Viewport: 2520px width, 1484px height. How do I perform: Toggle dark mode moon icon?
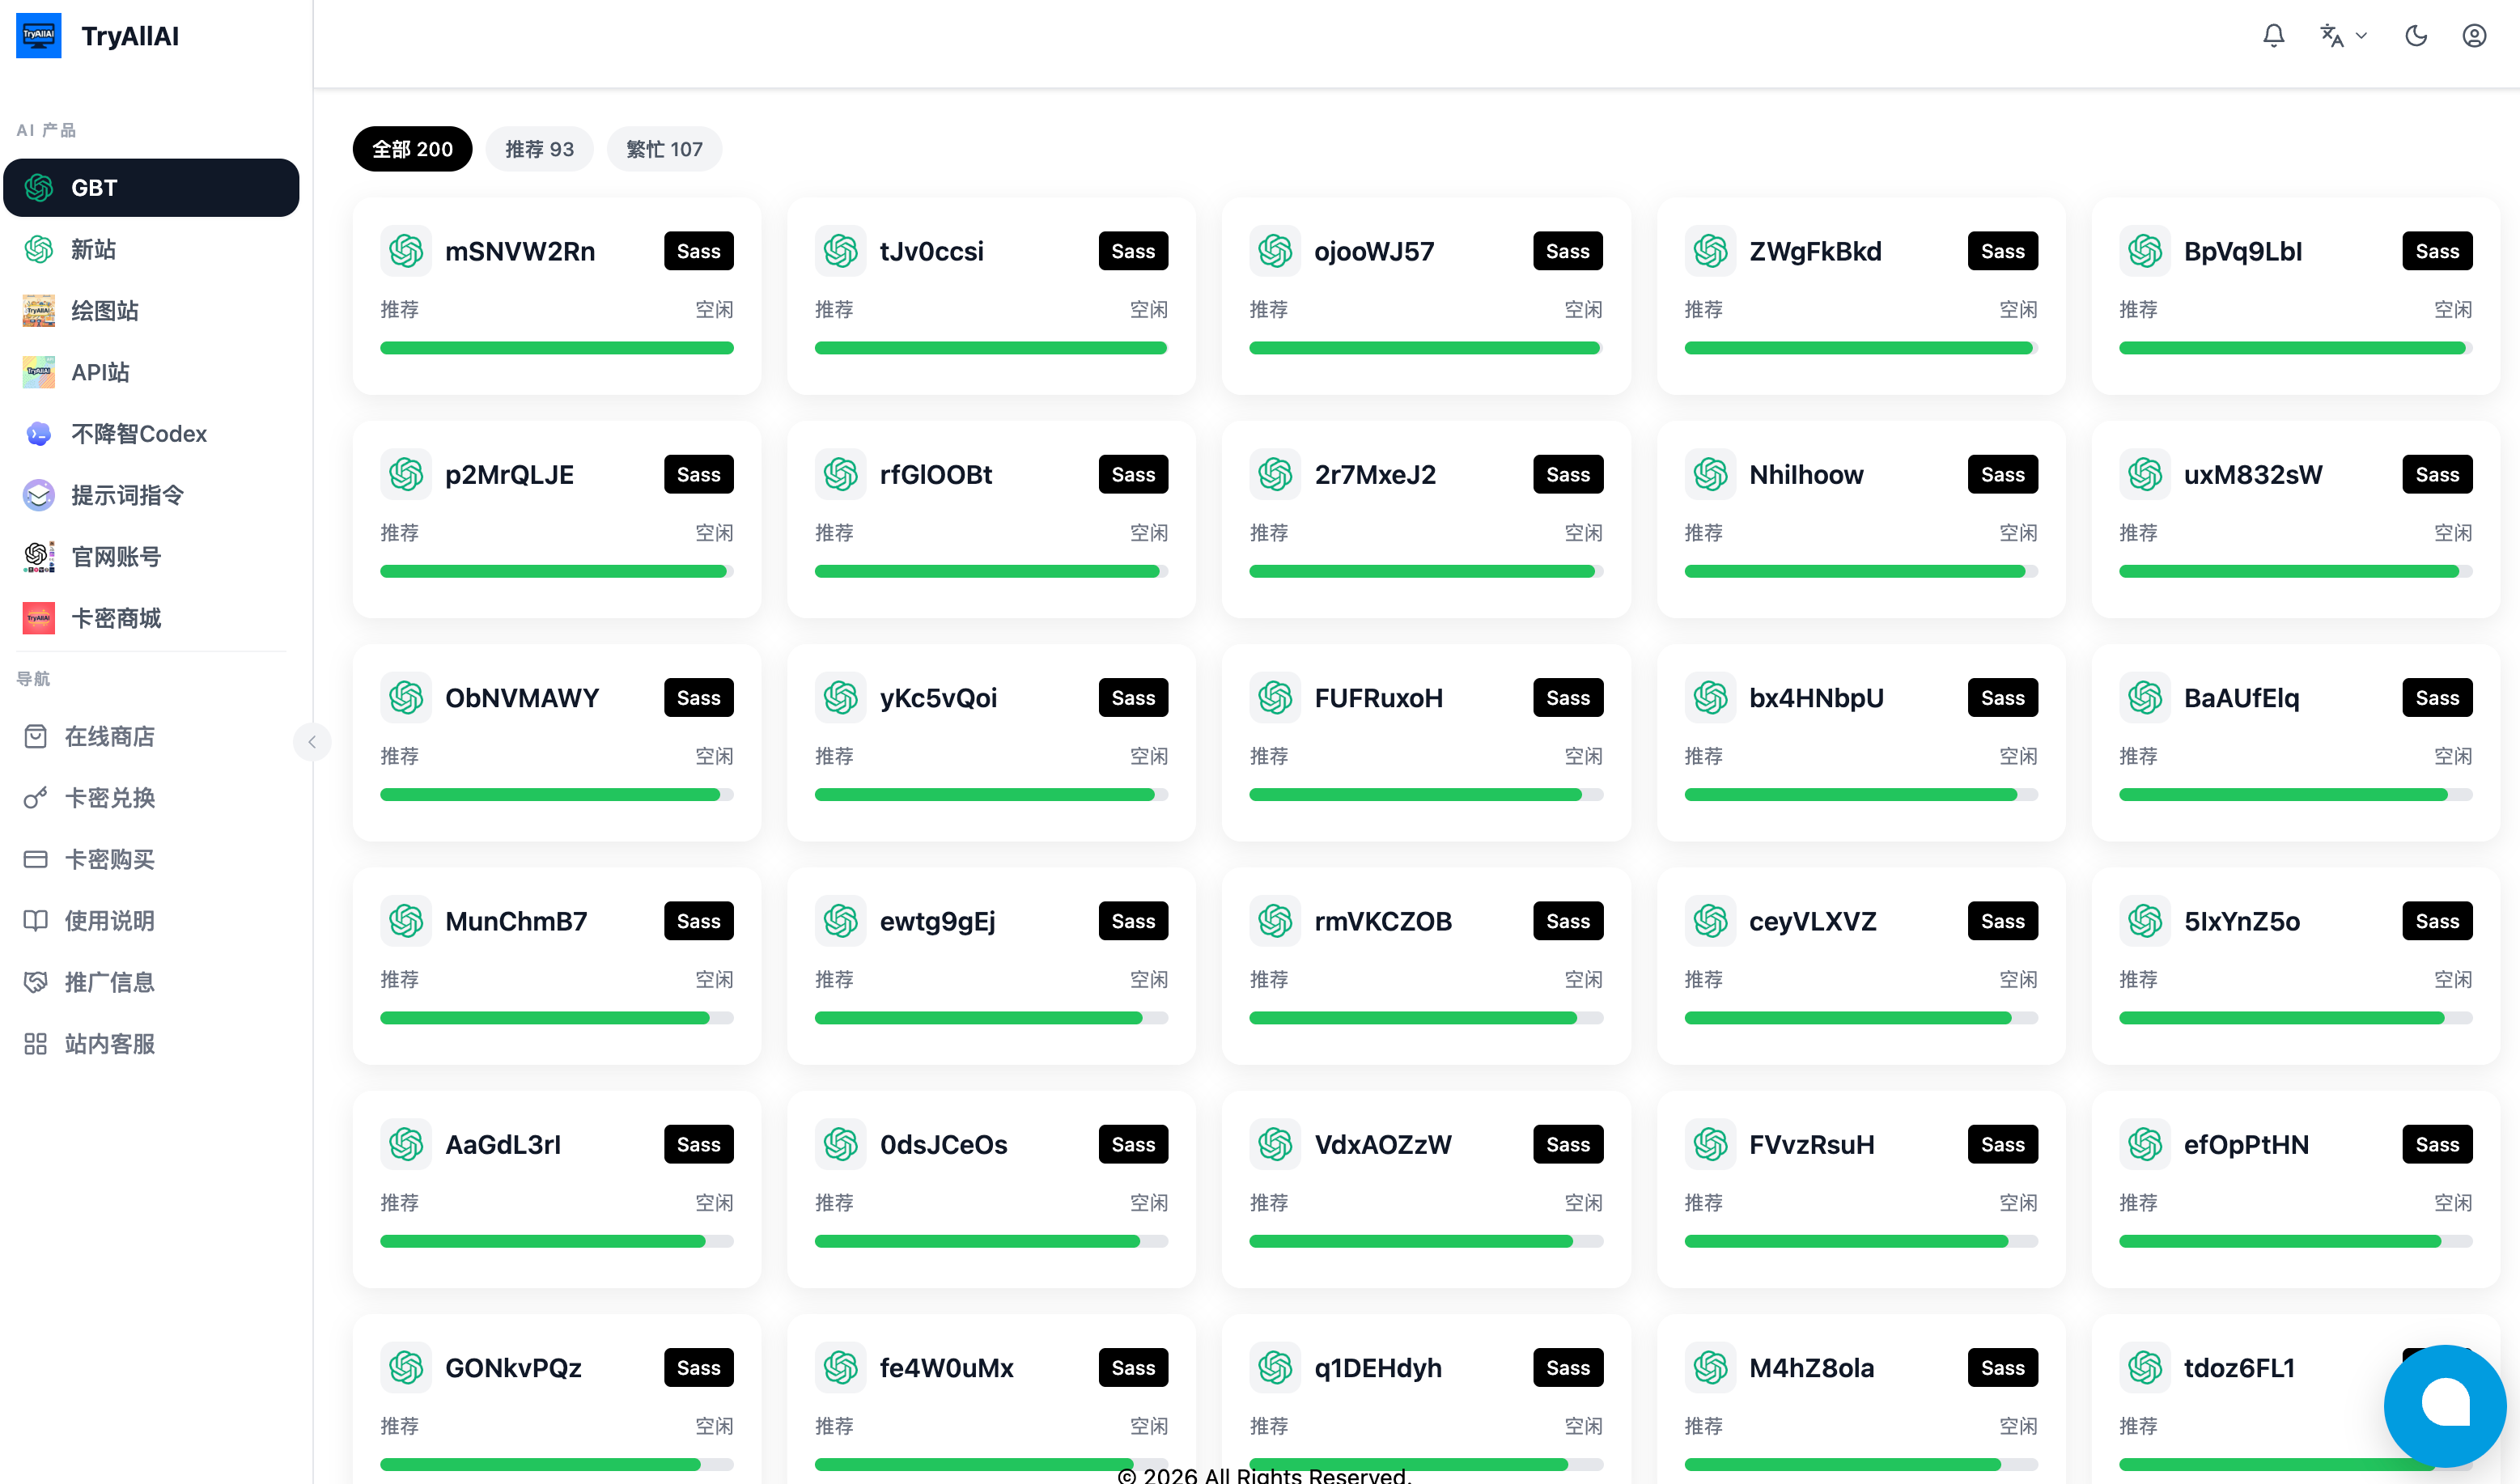[2416, 36]
